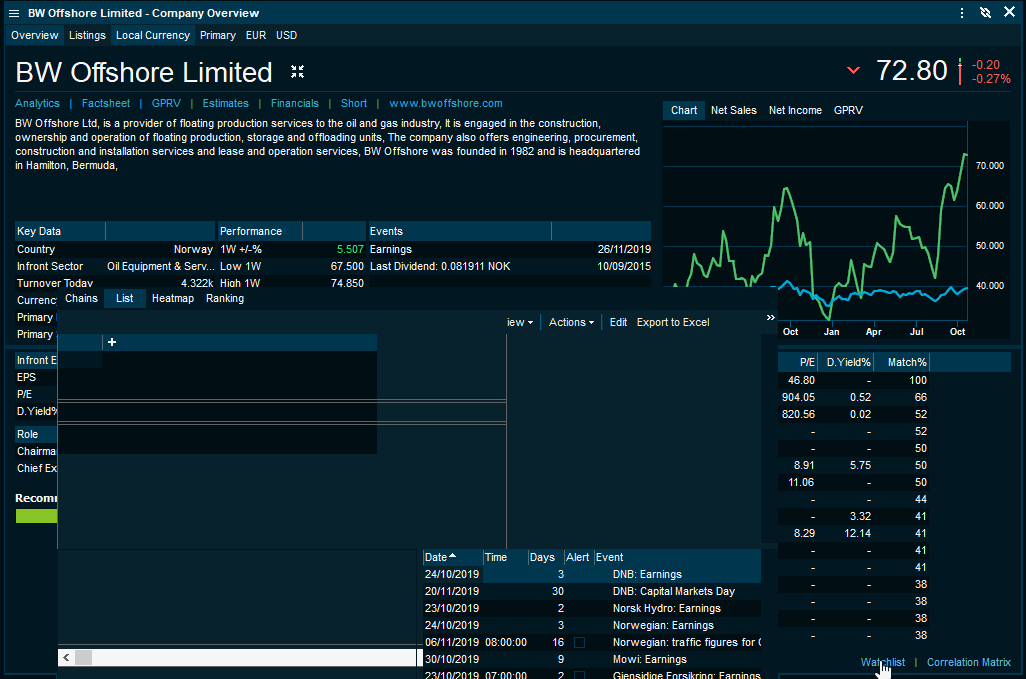Open the View dropdown left of Actions
The image size is (1026, 679).
click(520, 322)
